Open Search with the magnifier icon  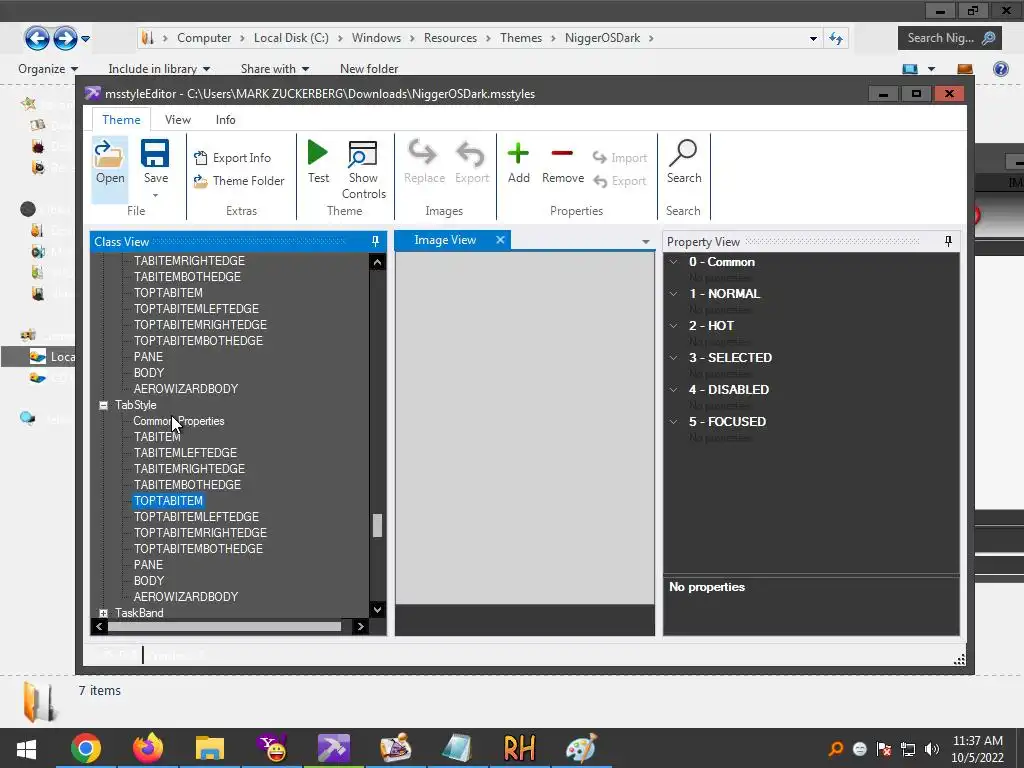point(683,153)
